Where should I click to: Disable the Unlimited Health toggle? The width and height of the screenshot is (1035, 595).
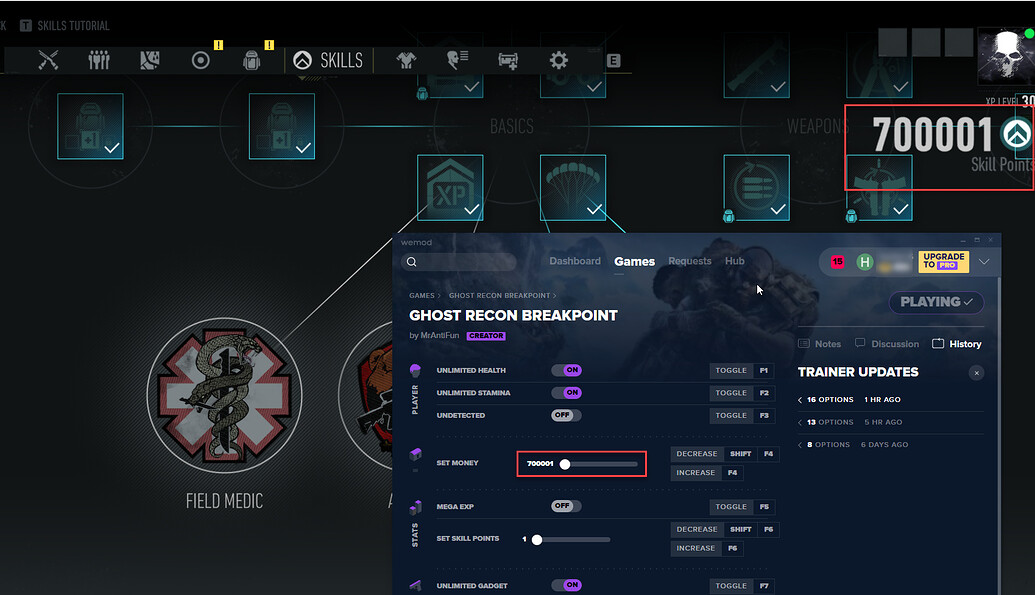pos(567,370)
